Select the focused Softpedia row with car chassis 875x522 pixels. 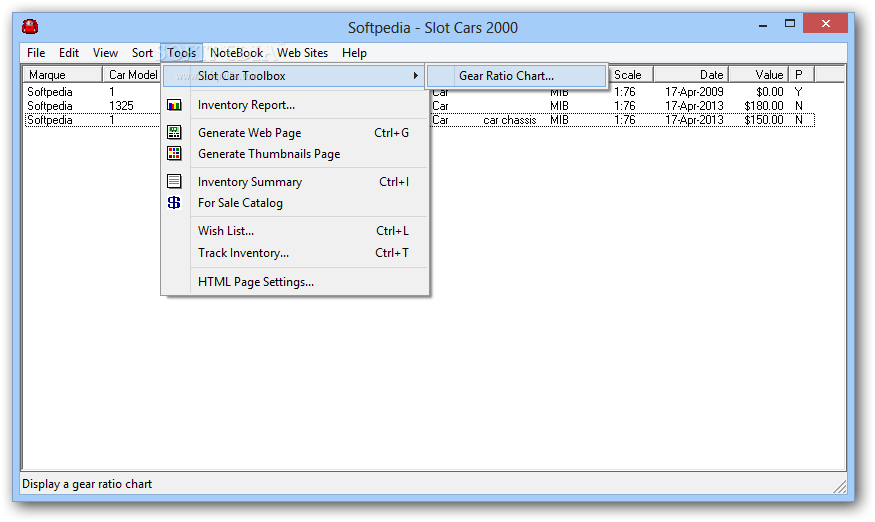[420, 120]
